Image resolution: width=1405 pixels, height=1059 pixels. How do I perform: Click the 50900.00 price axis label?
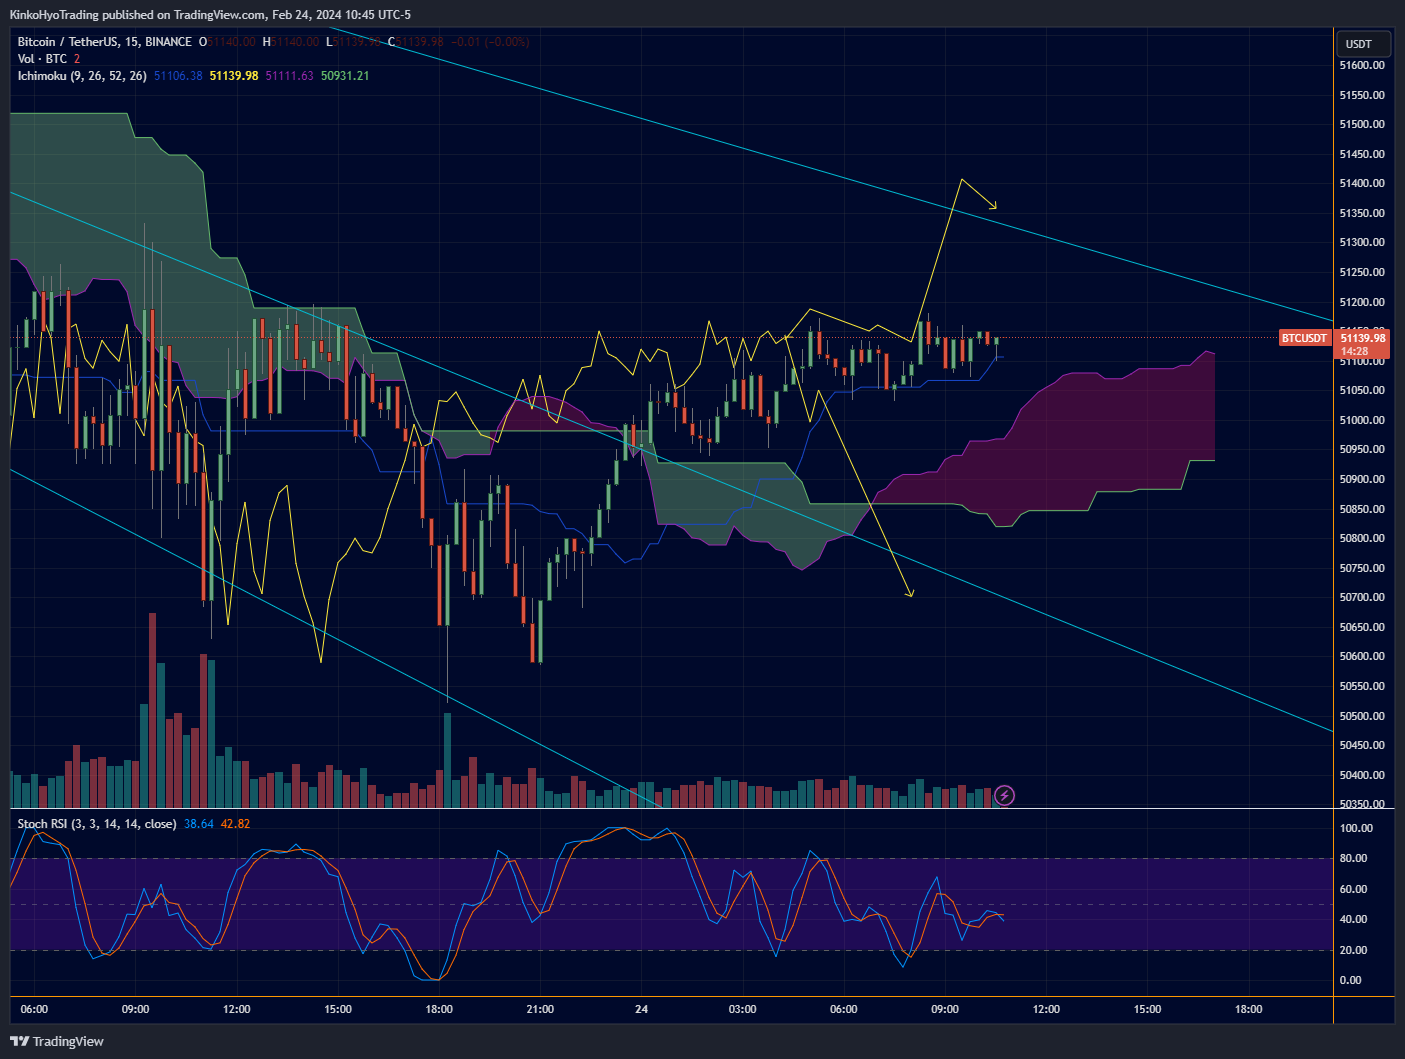click(x=1362, y=479)
